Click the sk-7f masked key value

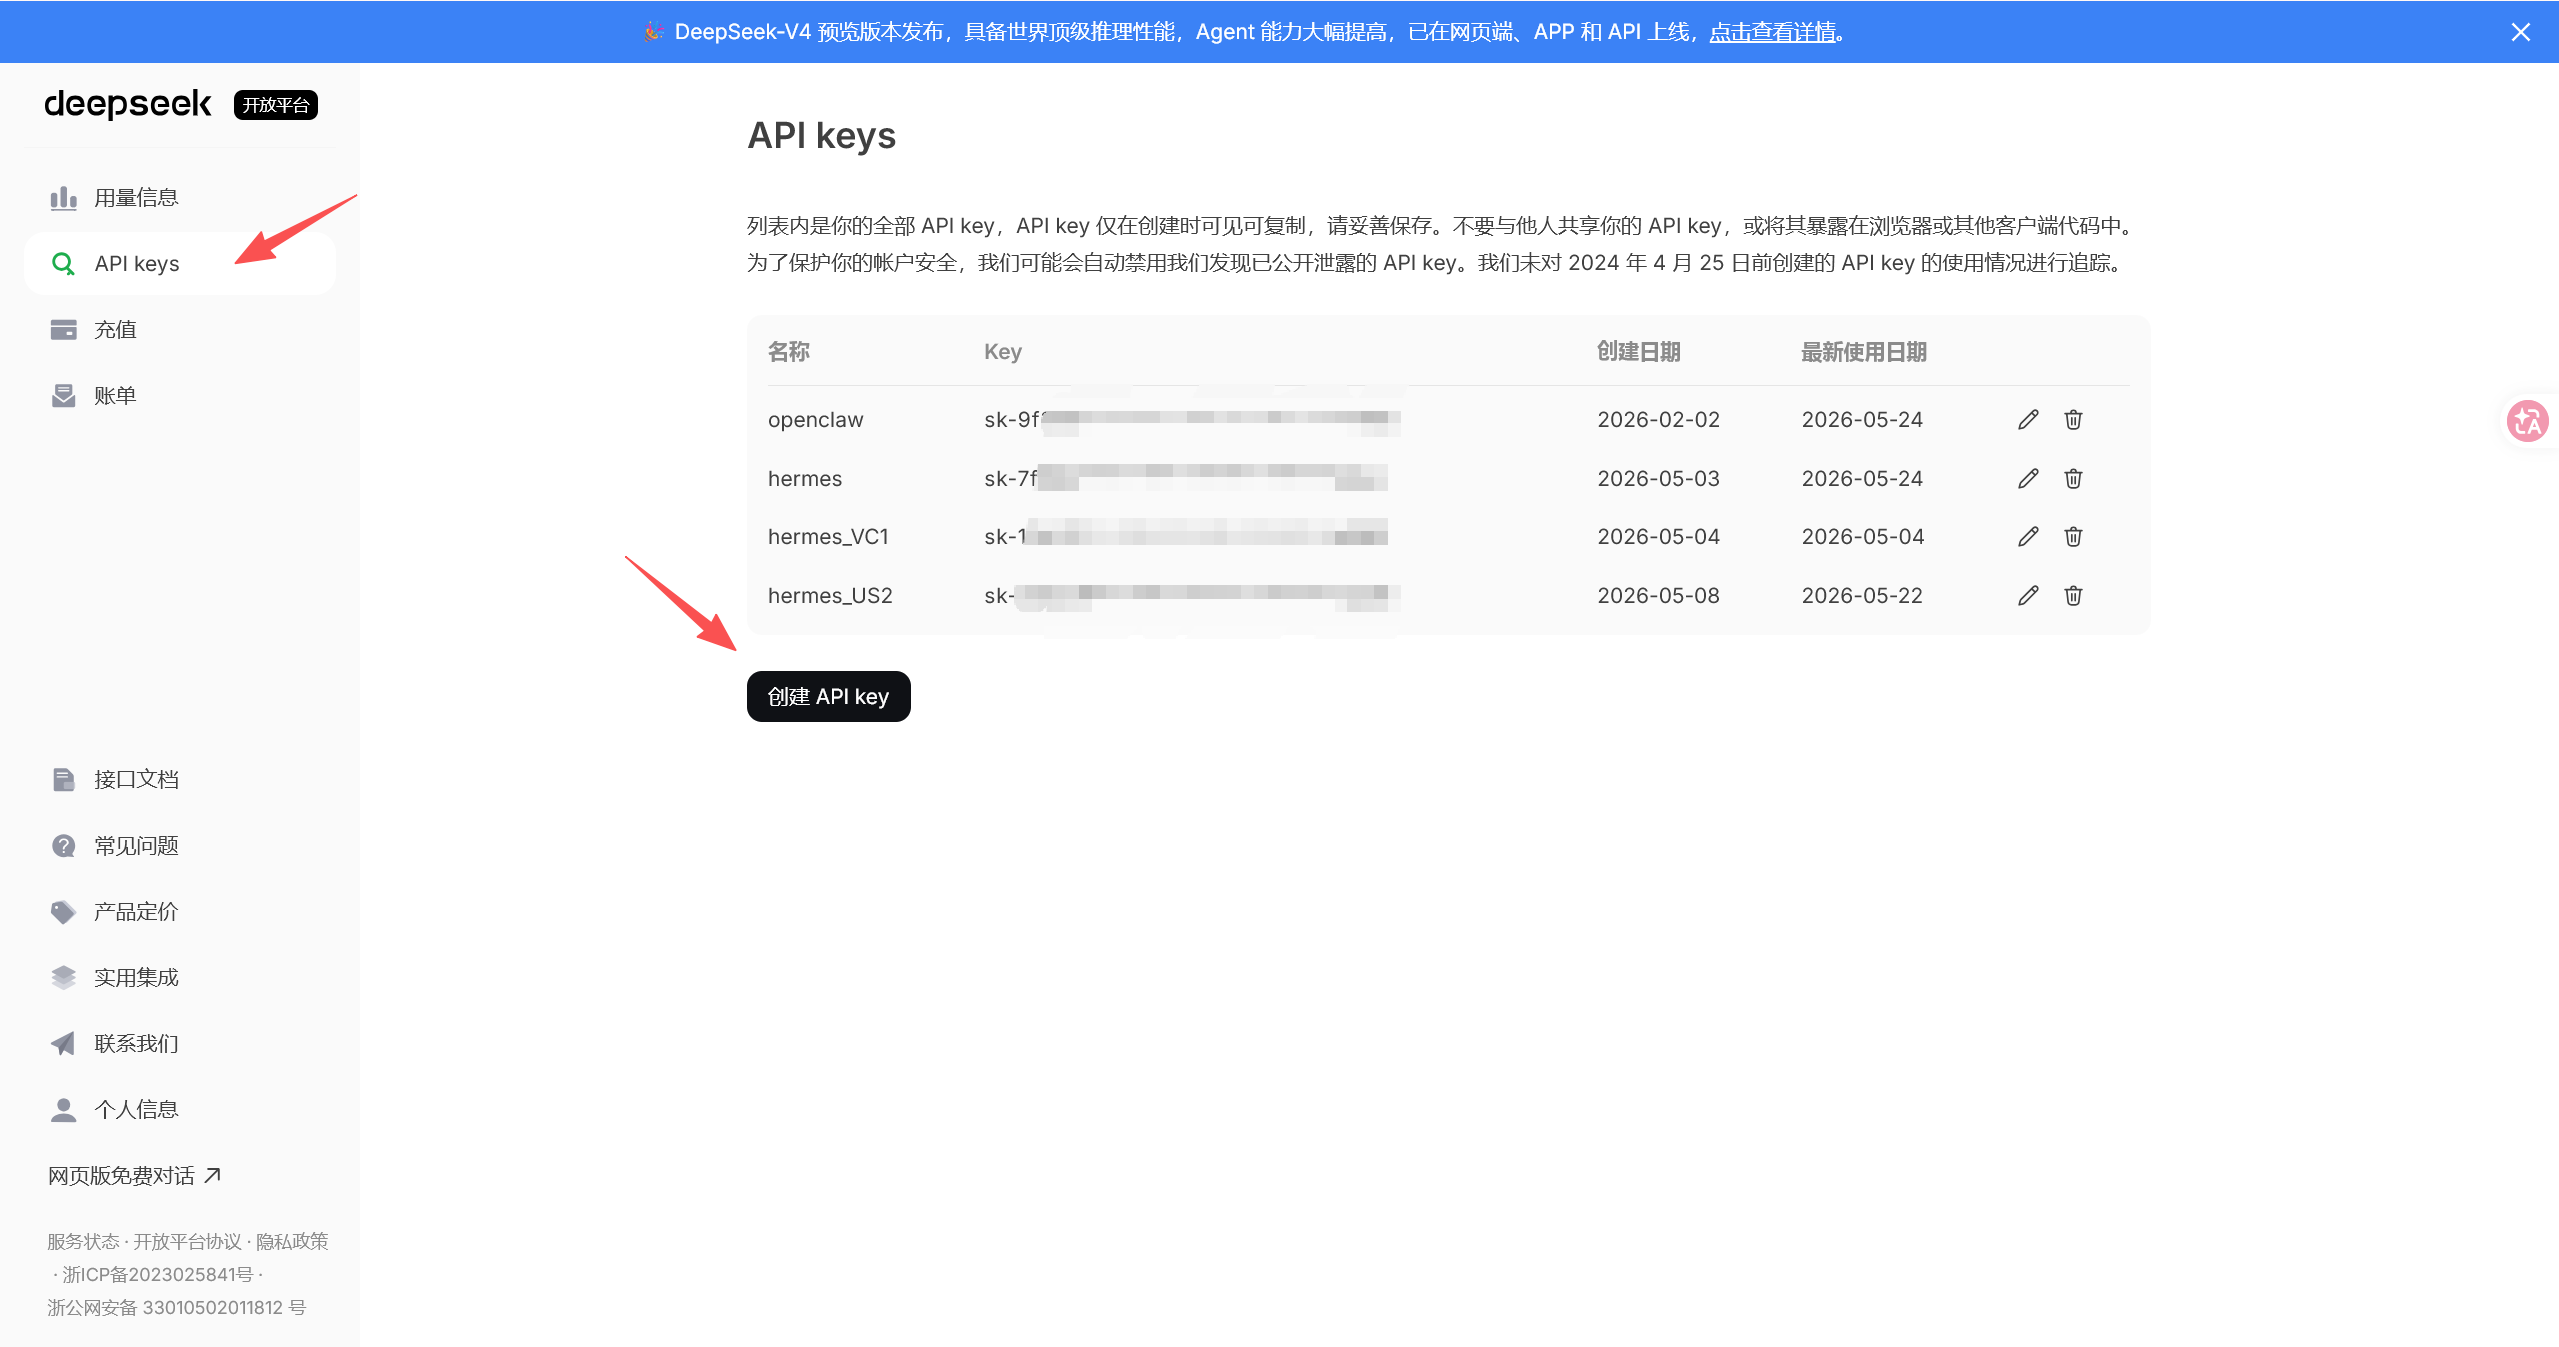click(x=1186, y=479)
